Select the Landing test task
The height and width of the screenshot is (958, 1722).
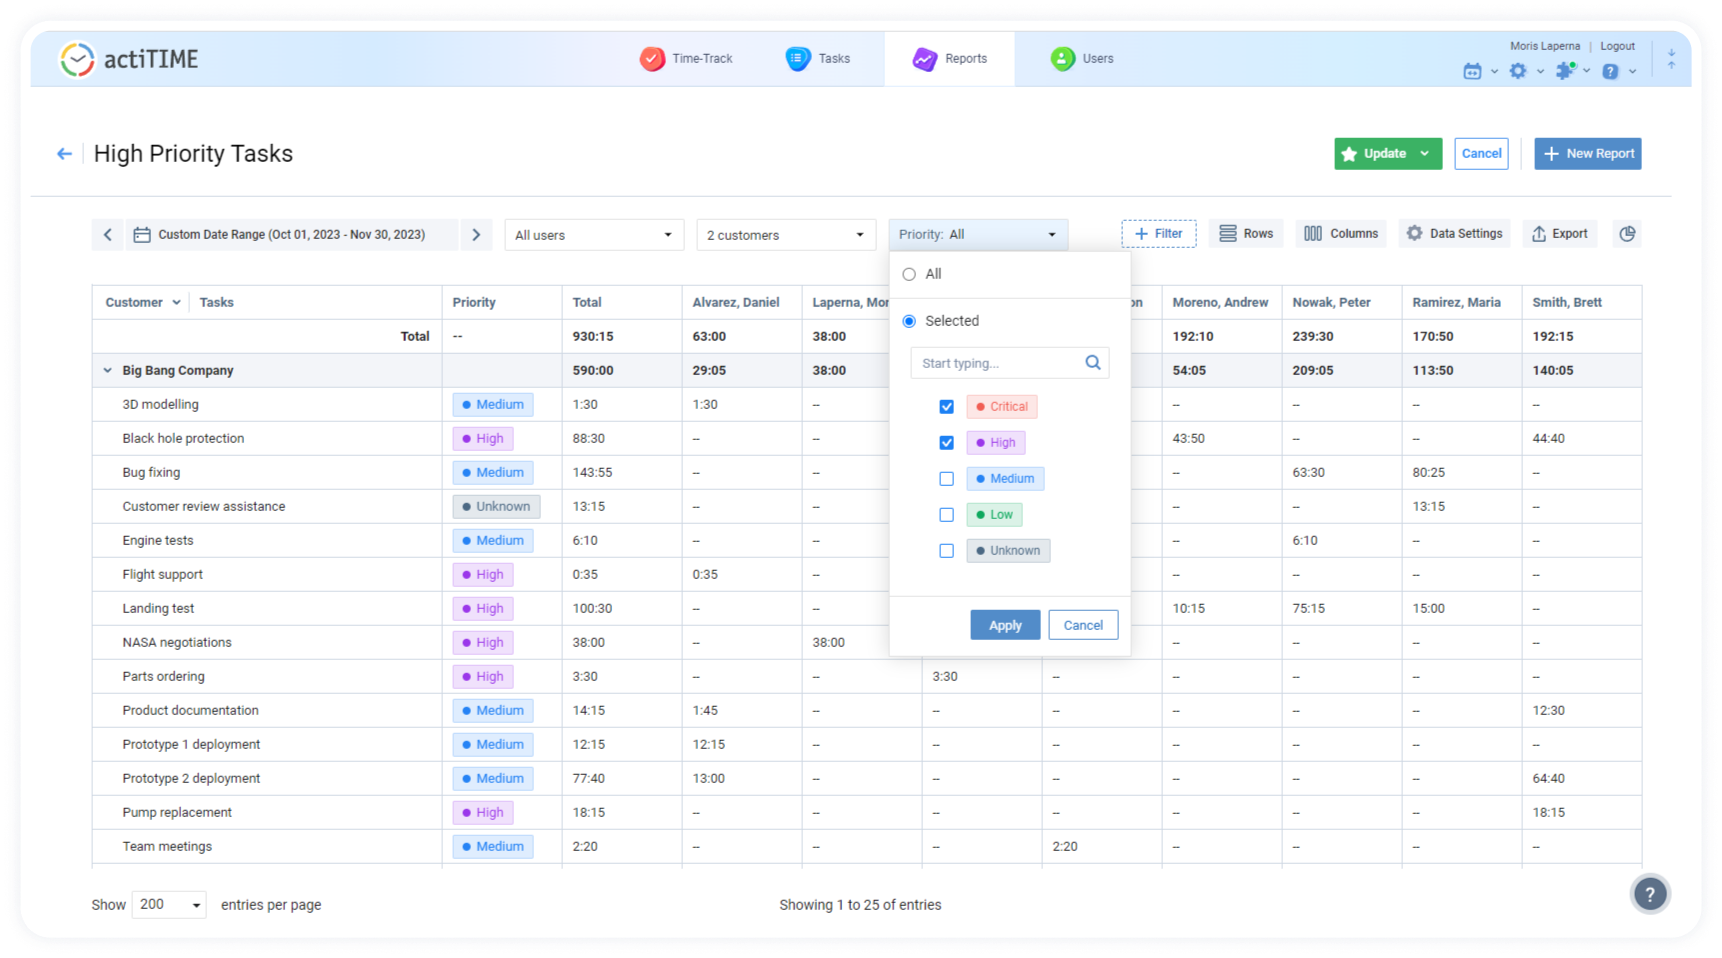(158, 609)
